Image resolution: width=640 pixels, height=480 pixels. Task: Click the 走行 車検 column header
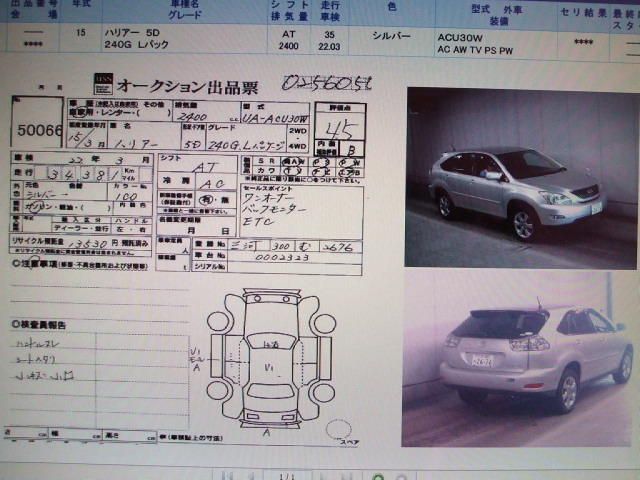point(329,11)
